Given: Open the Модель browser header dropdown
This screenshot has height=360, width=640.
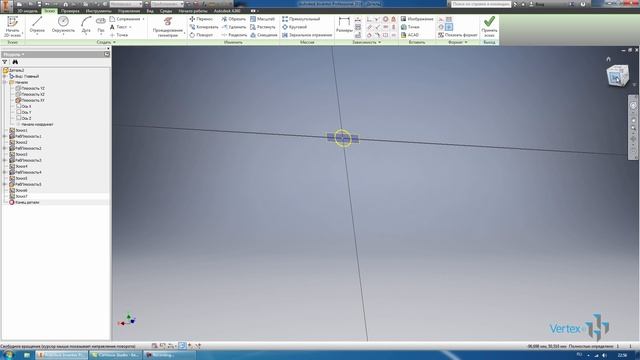Looking at the screenshot, I should (x=14, y=54).
